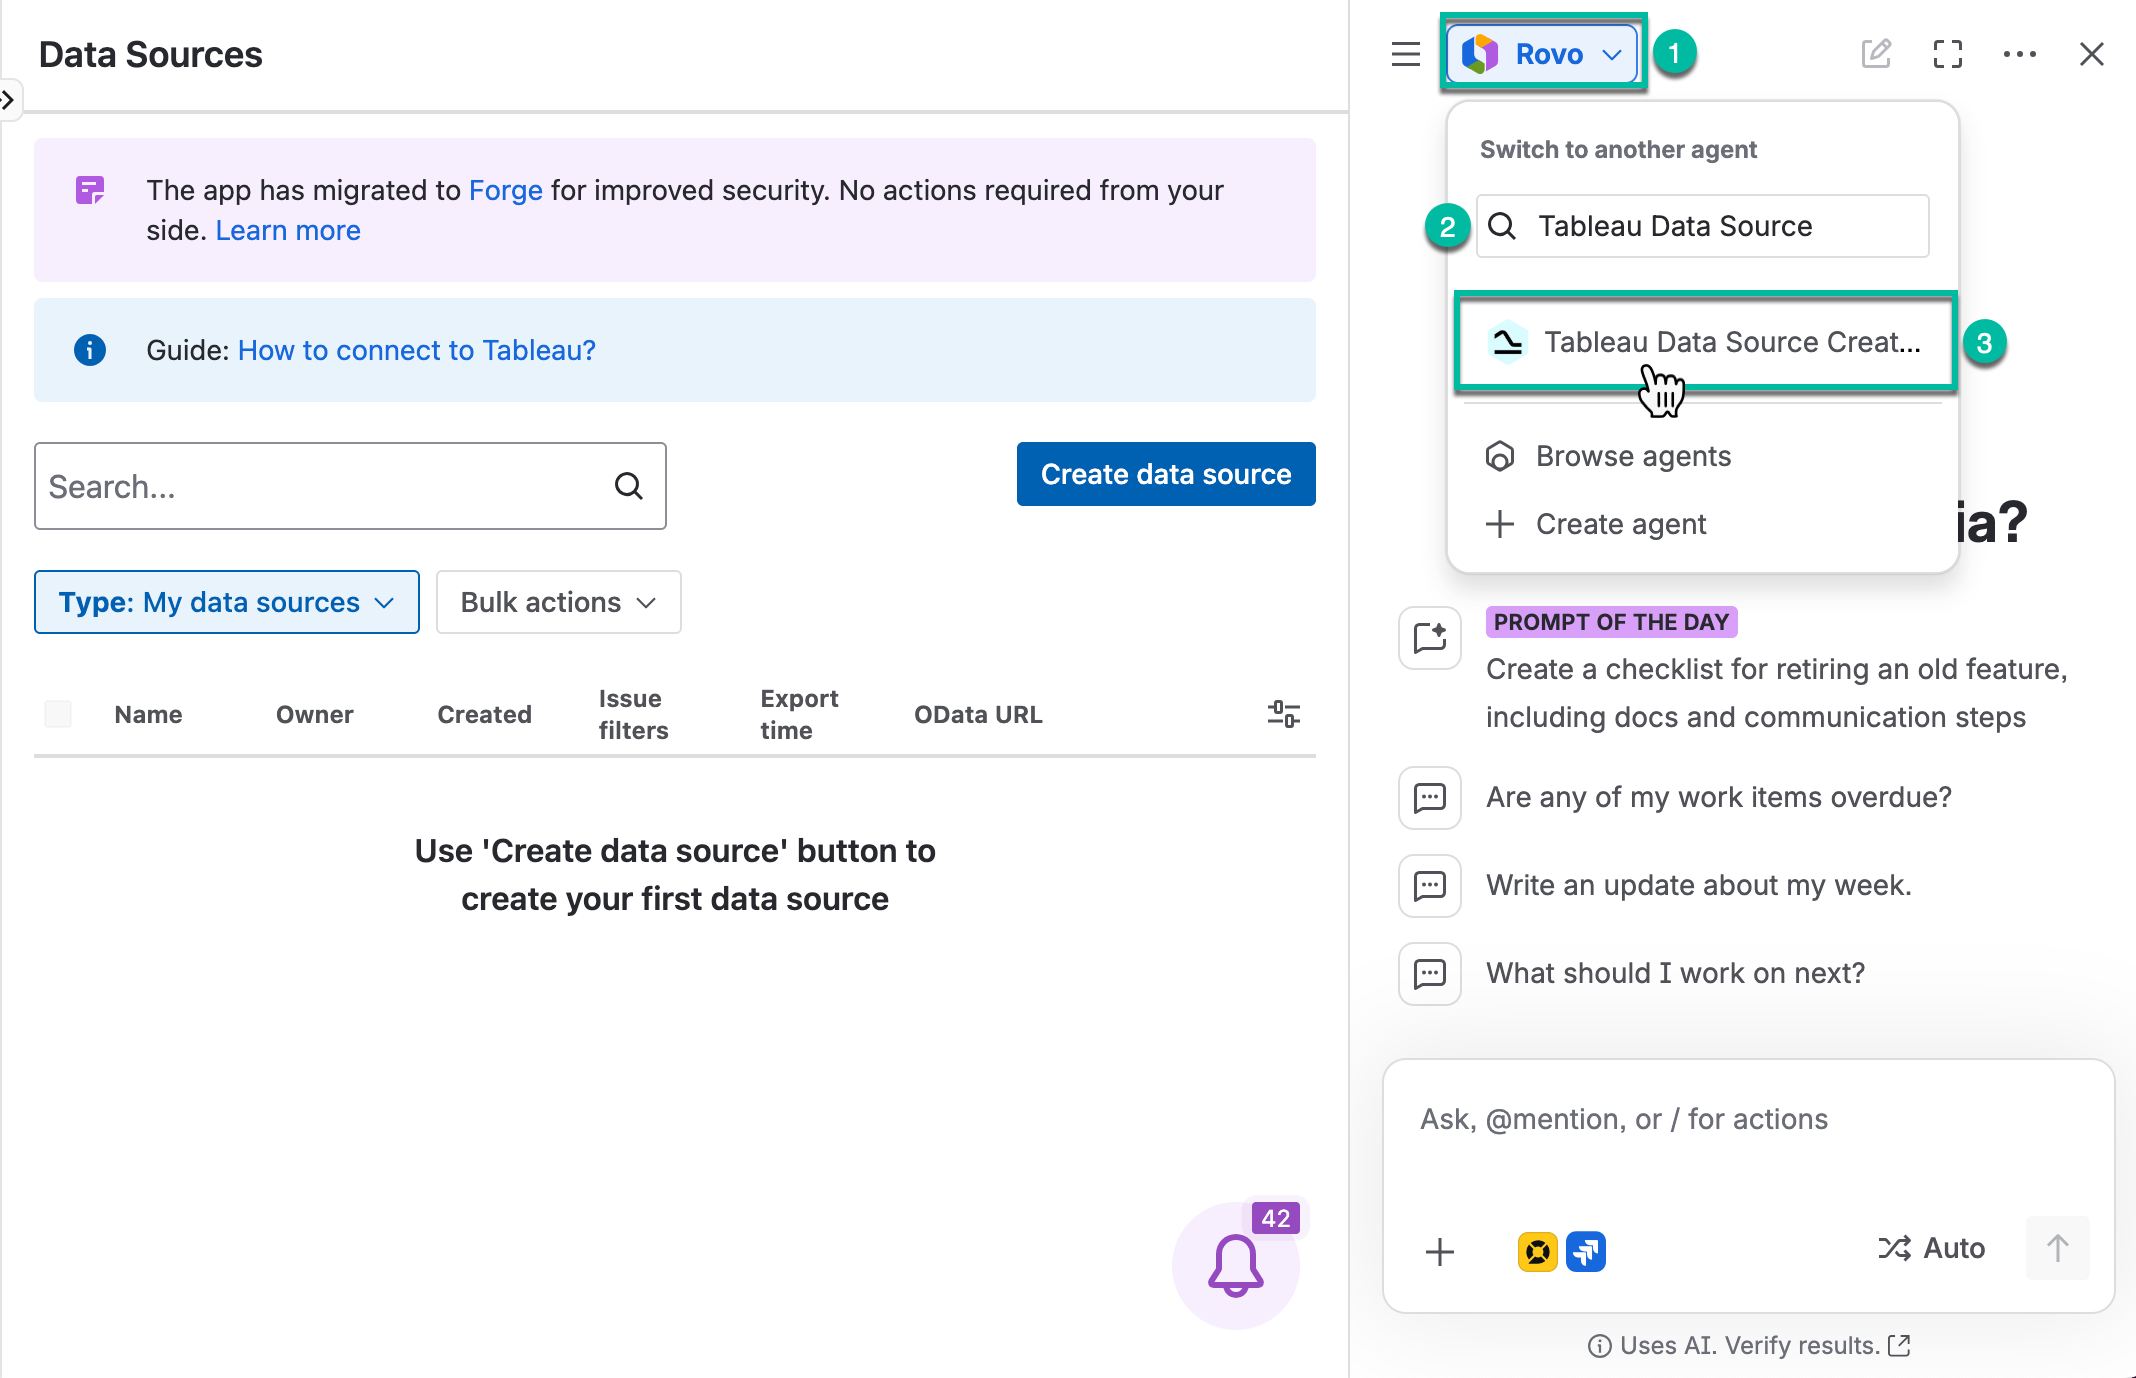The width and height of the screenshot is (2136, 1378).
Task: Choose 'Write an update about my week.' prompt
Action: (x=1699, y=885)
